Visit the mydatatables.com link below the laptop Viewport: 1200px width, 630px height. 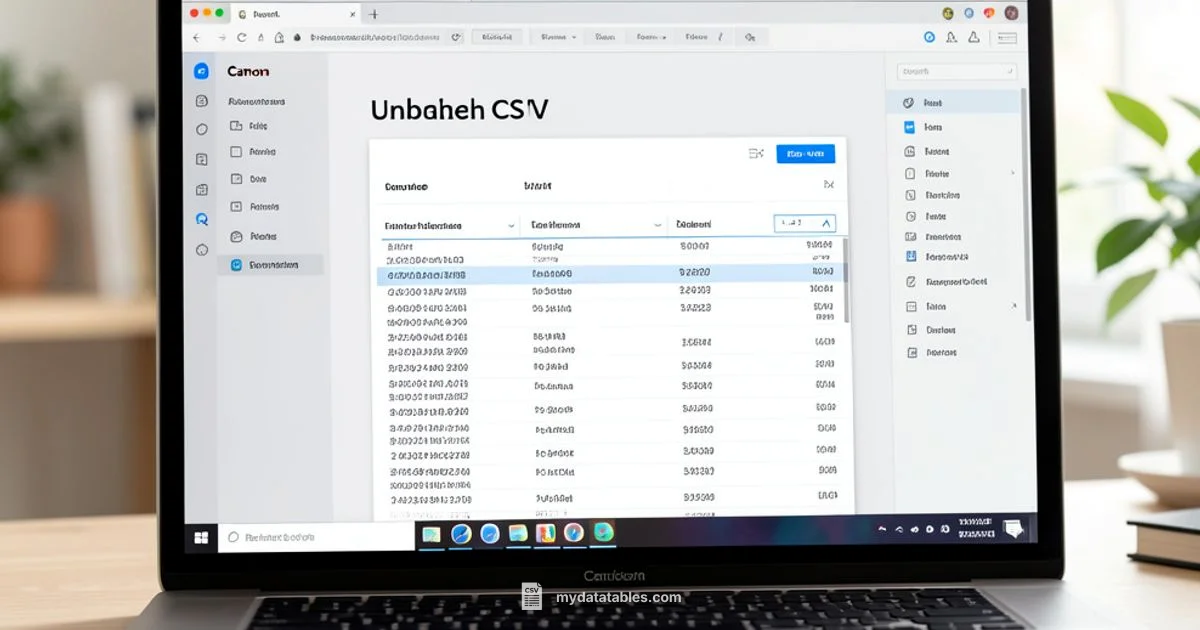coord(612,600)
